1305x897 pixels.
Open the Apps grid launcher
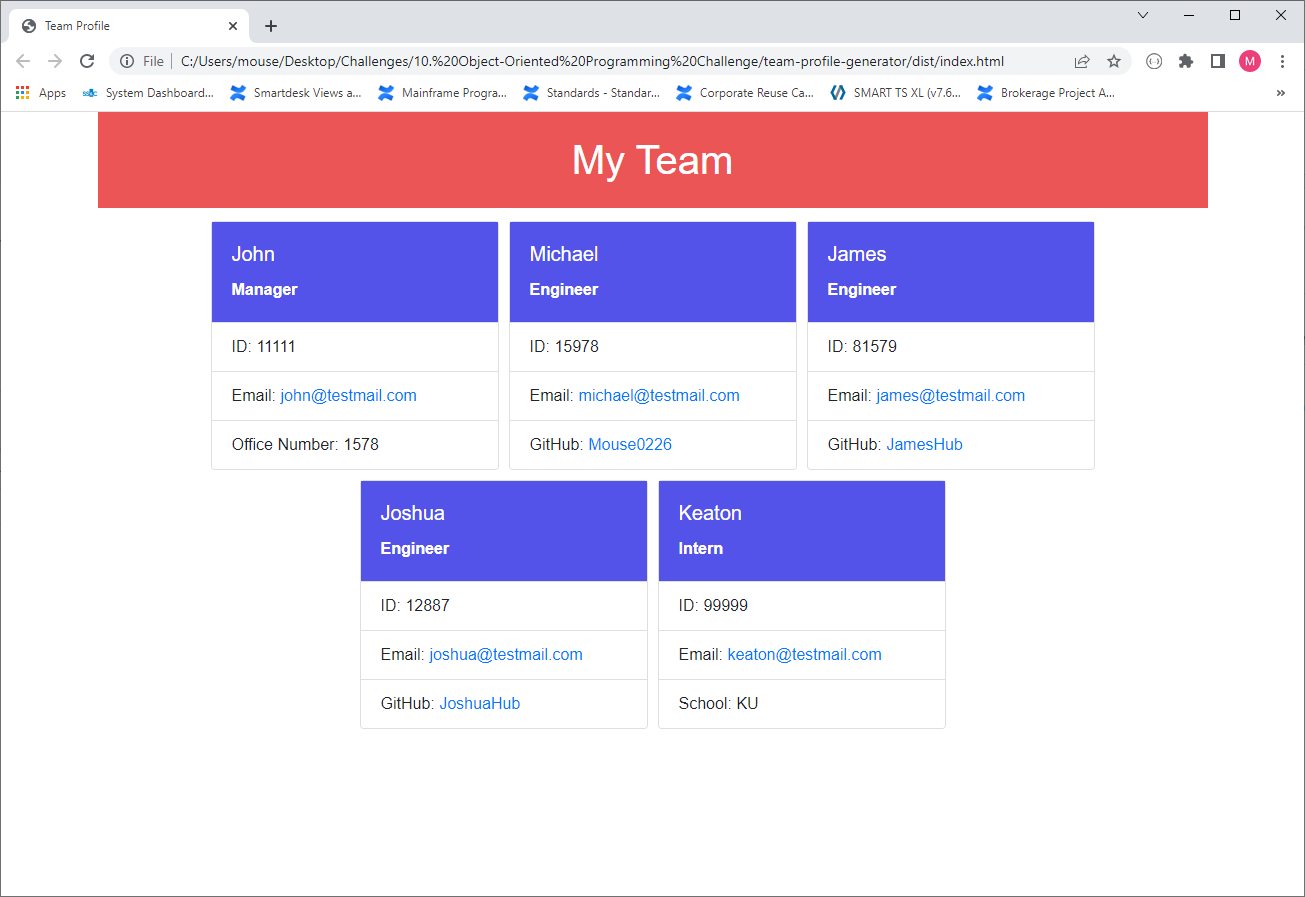22,92
